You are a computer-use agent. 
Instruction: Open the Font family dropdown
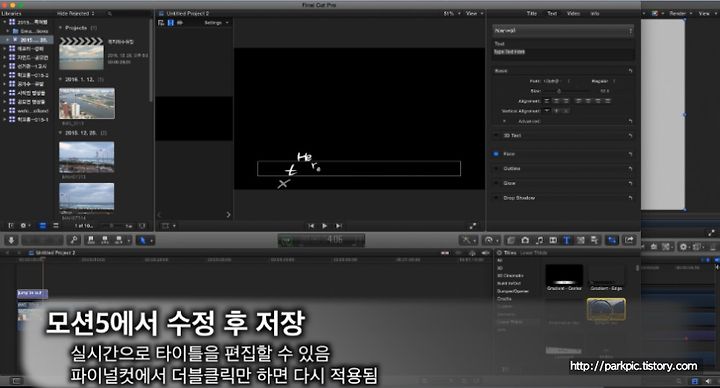(557, 81)
